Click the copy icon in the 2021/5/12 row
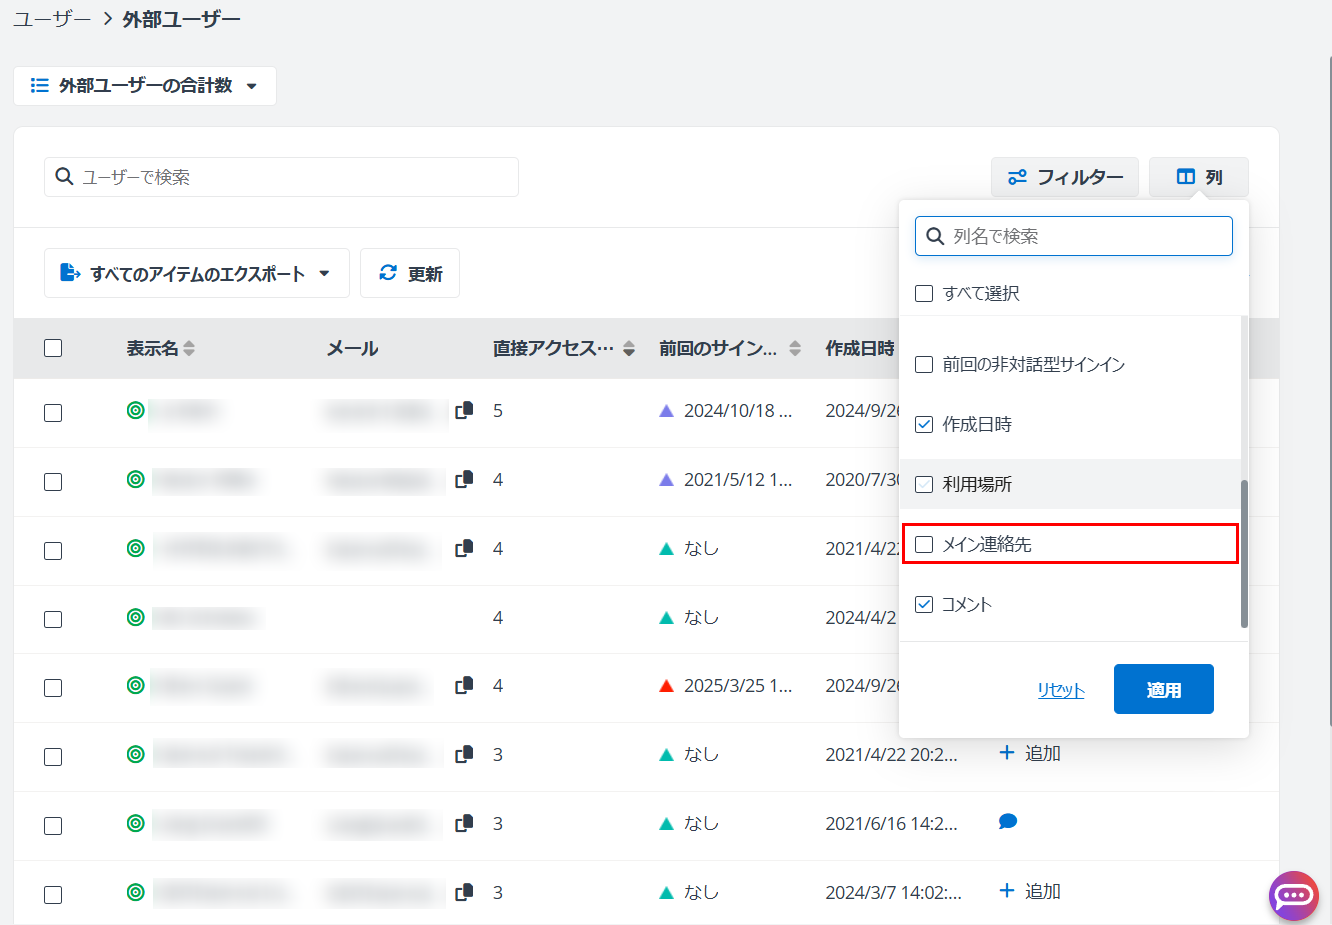 point(464,480)
